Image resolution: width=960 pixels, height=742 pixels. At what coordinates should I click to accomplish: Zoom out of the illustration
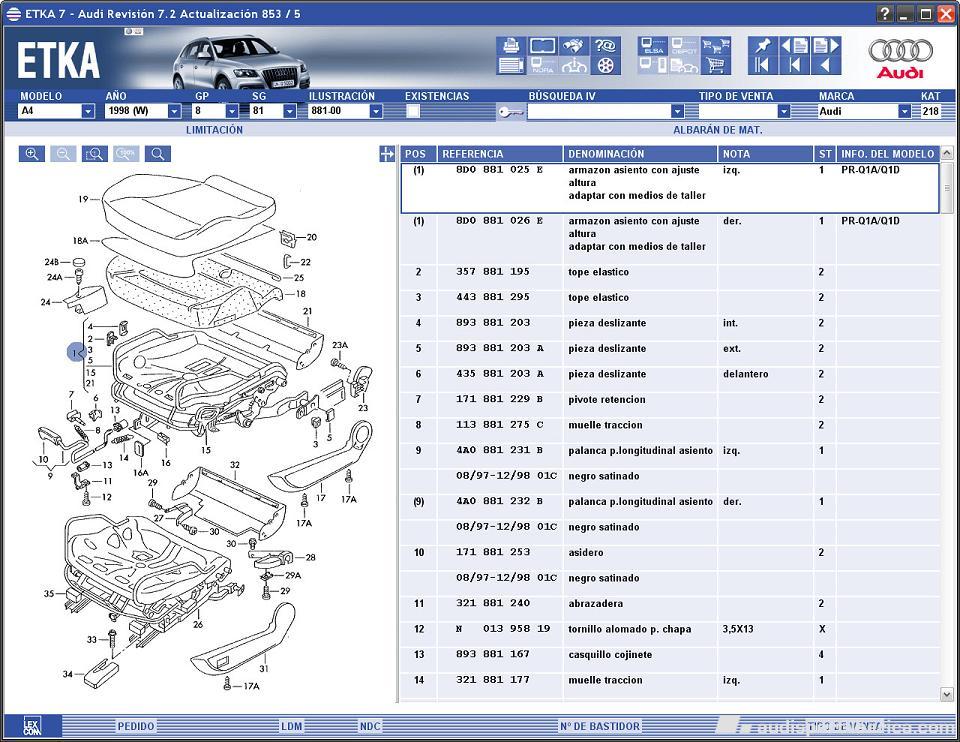click(63, 154)
